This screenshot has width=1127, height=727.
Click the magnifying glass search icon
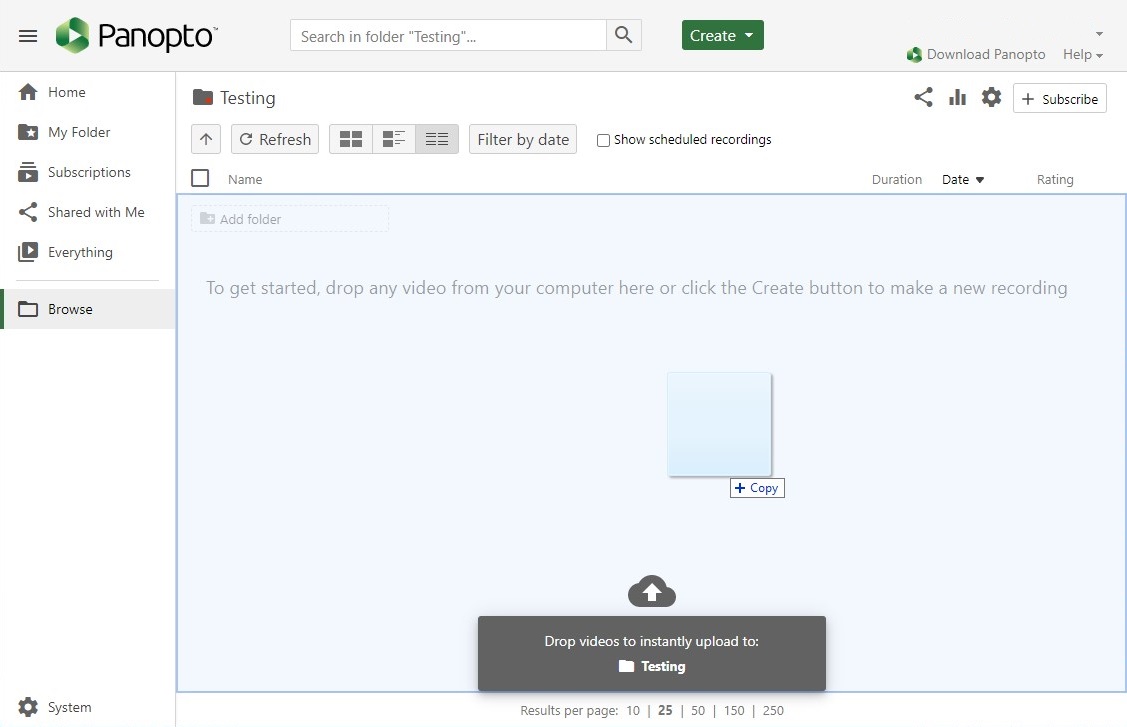623,34
